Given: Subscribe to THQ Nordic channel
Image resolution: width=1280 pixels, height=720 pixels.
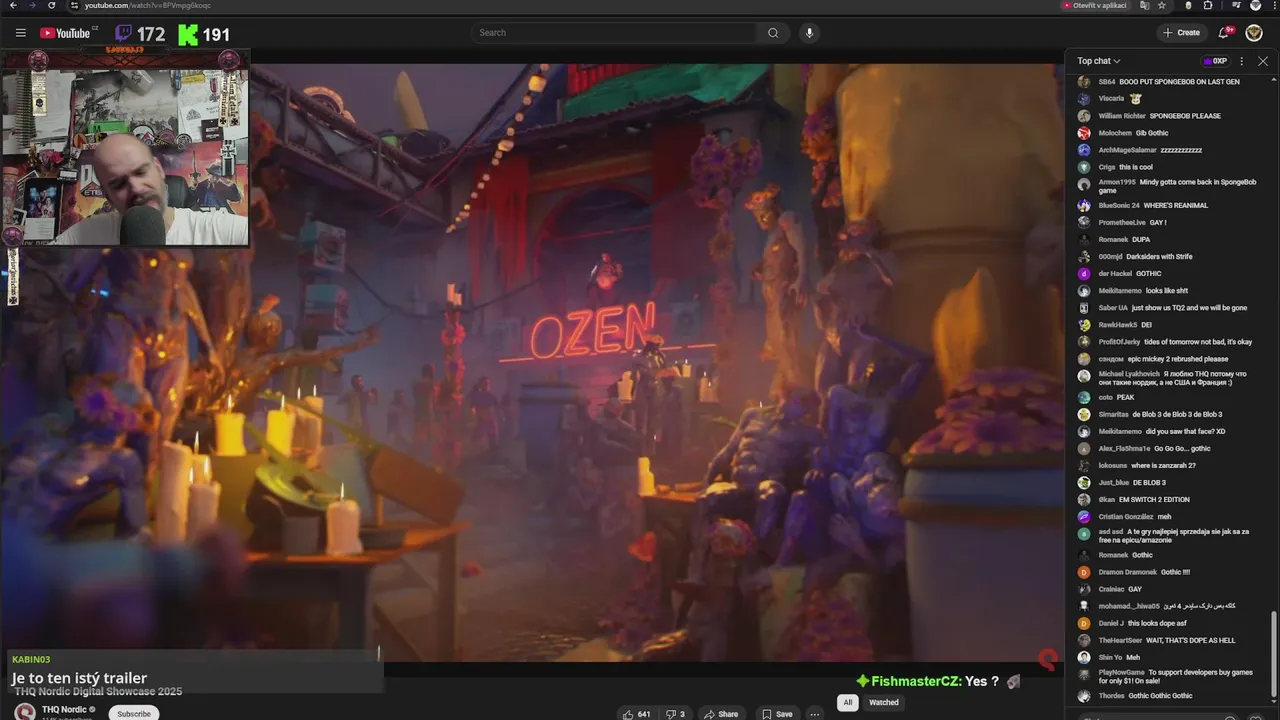Looking at the screenshot, I should [x=134, y=714].
